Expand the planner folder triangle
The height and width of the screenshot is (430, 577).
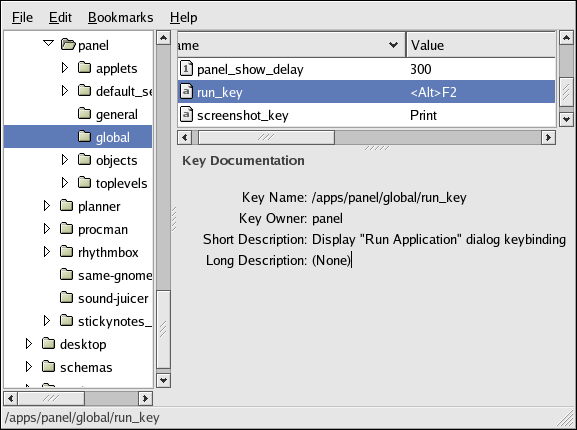tap(47, 206)
